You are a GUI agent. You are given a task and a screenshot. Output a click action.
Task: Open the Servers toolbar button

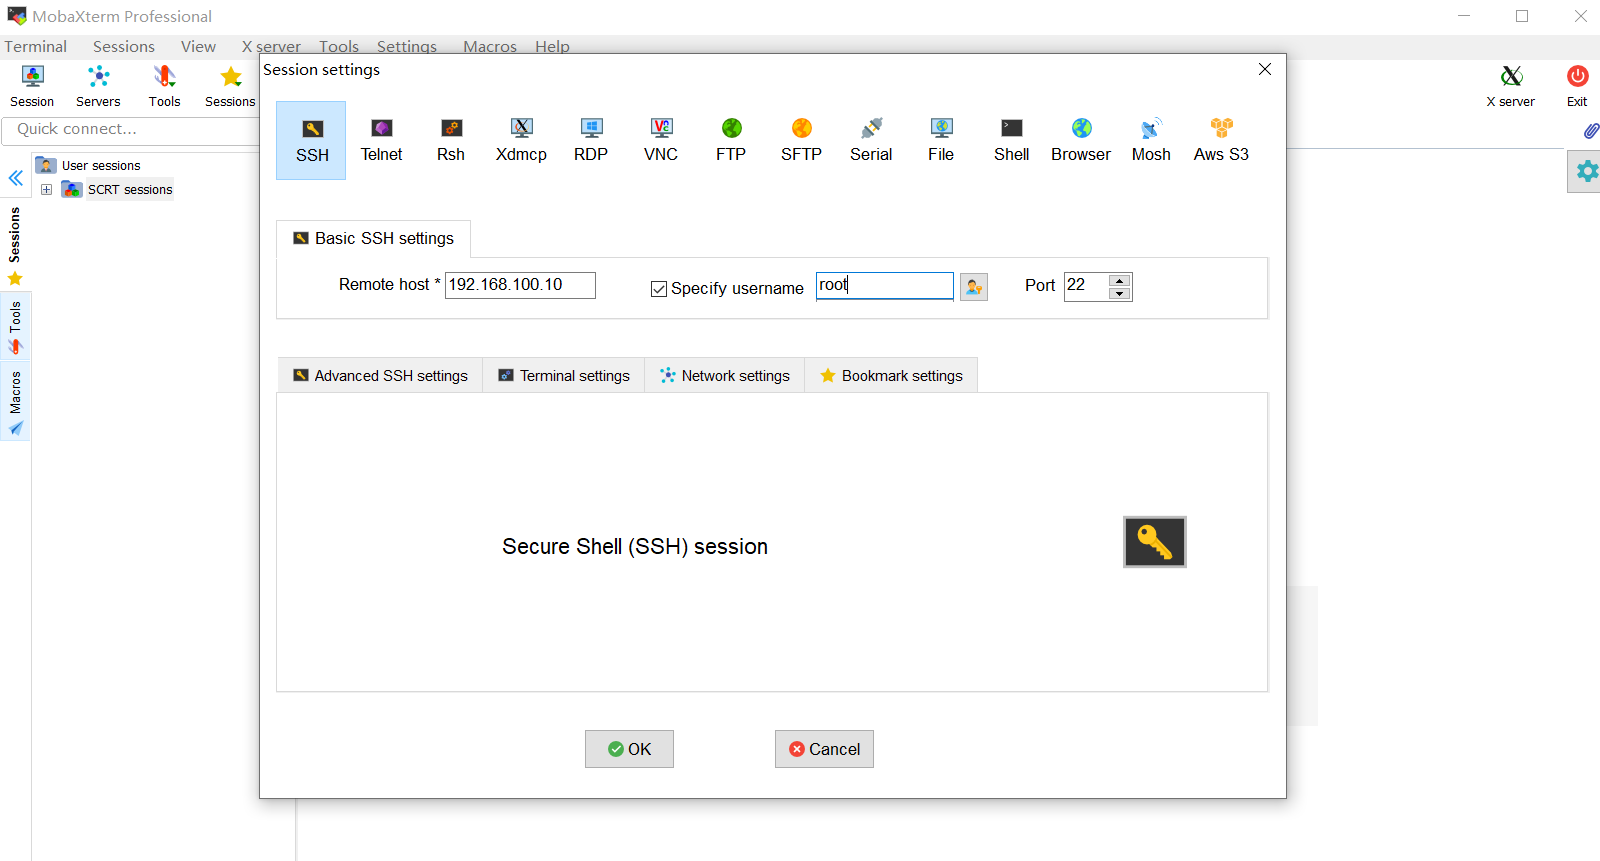click(x=98, y=87)
